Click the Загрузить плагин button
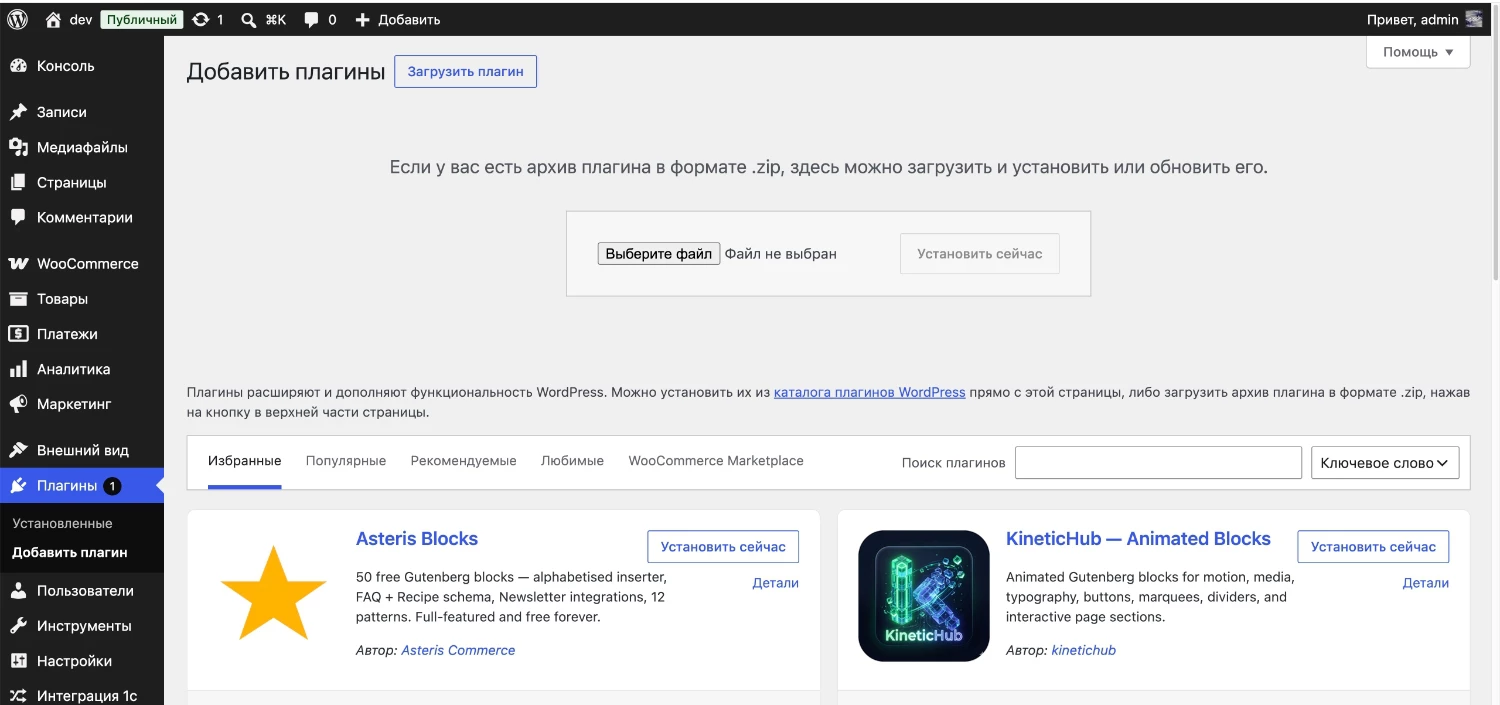 tap(465, 71)
